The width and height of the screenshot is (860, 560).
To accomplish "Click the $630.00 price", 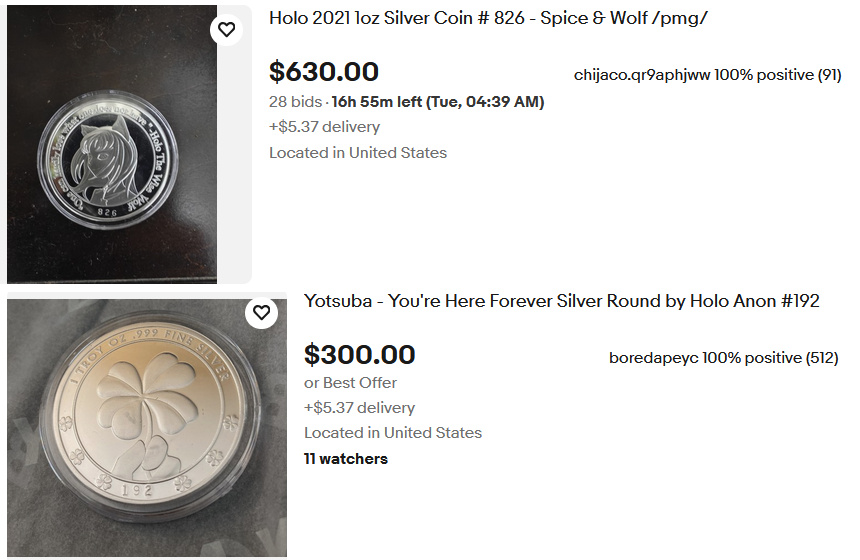I will pyautogui.click(x=324, y=72).
